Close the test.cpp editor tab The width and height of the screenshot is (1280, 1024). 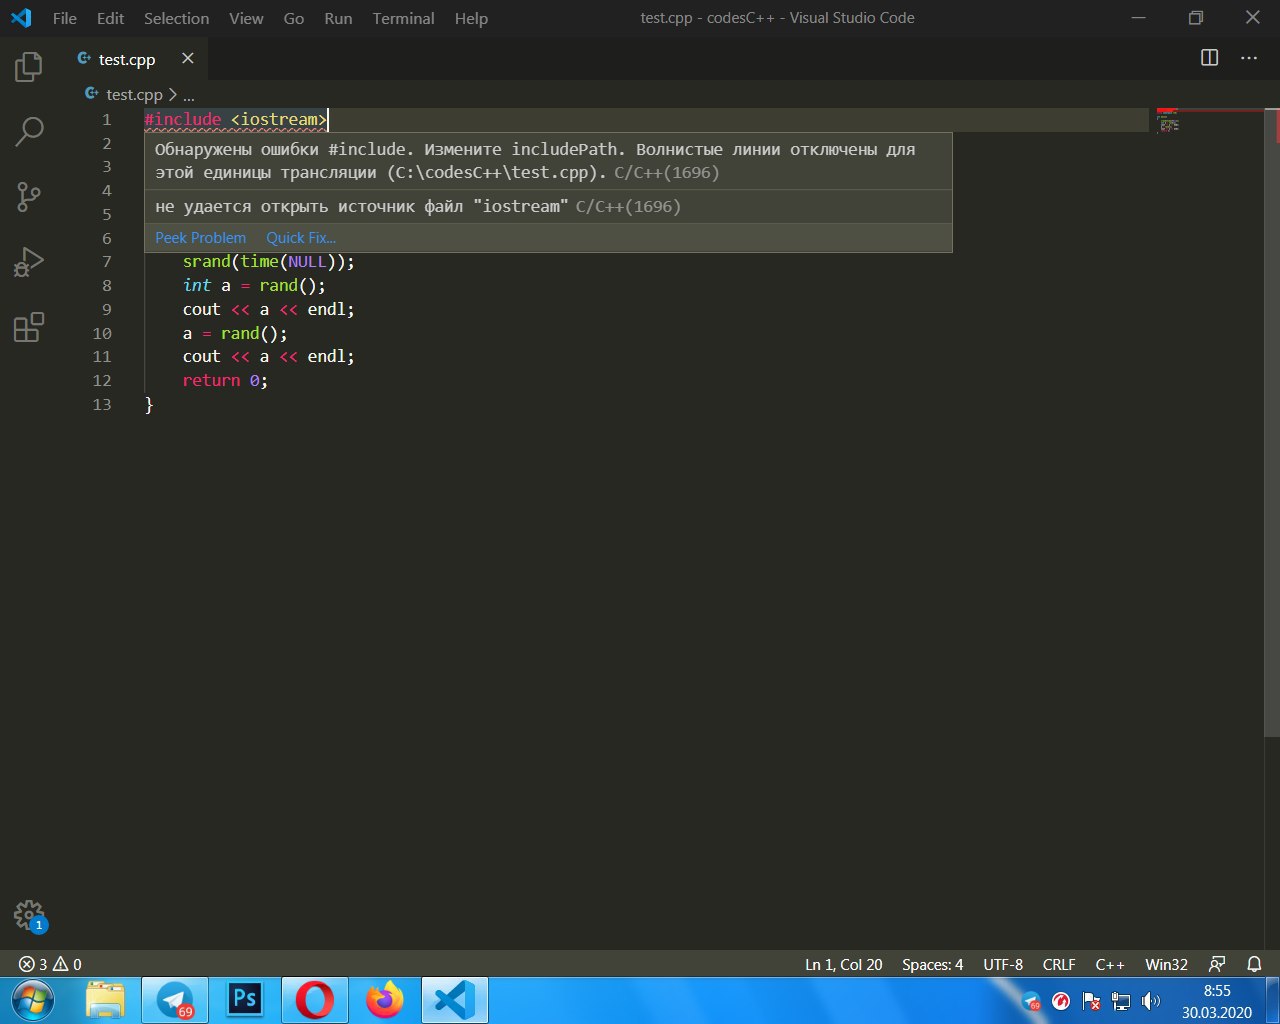(x=187, y=59)
